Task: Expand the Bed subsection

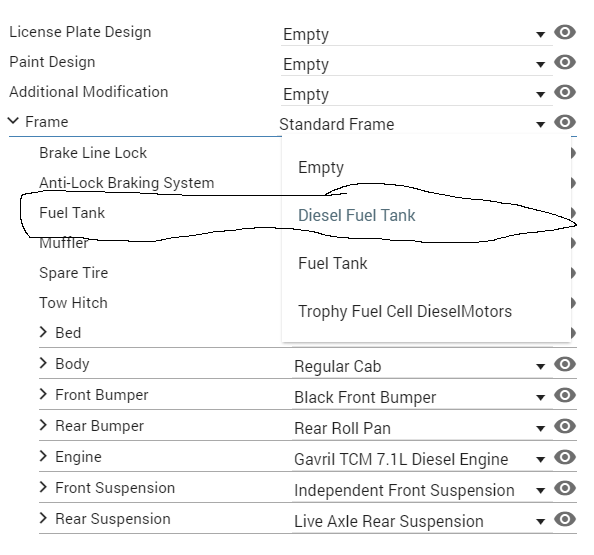Action: pyautogui.click(x=43, y=332)
